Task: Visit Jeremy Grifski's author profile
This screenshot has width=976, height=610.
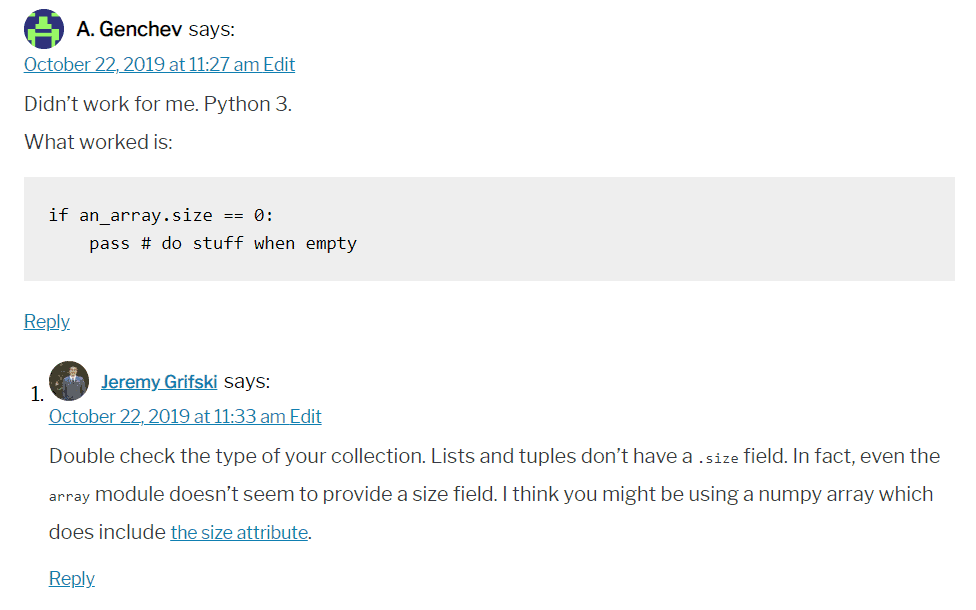Action: pos(159,381)
